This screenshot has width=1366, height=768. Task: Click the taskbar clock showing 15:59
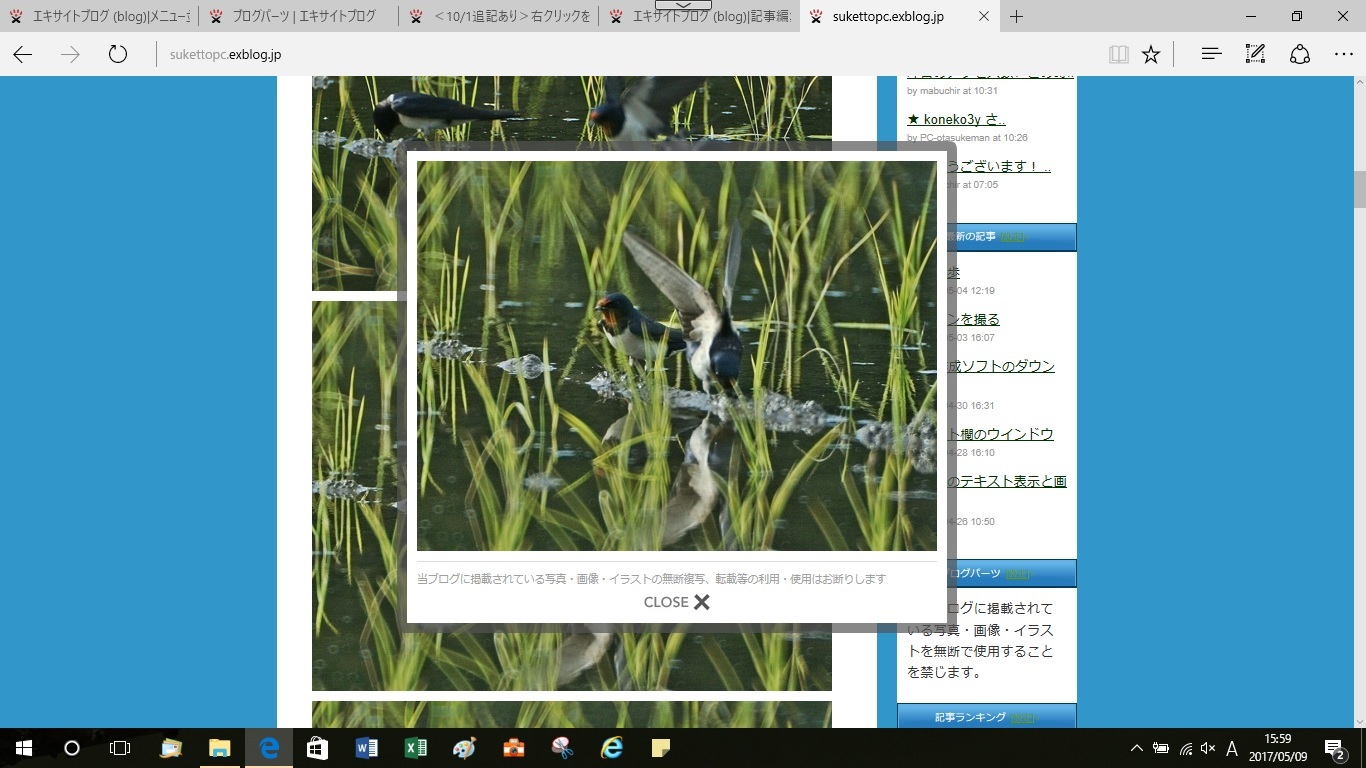[1277, 748]
